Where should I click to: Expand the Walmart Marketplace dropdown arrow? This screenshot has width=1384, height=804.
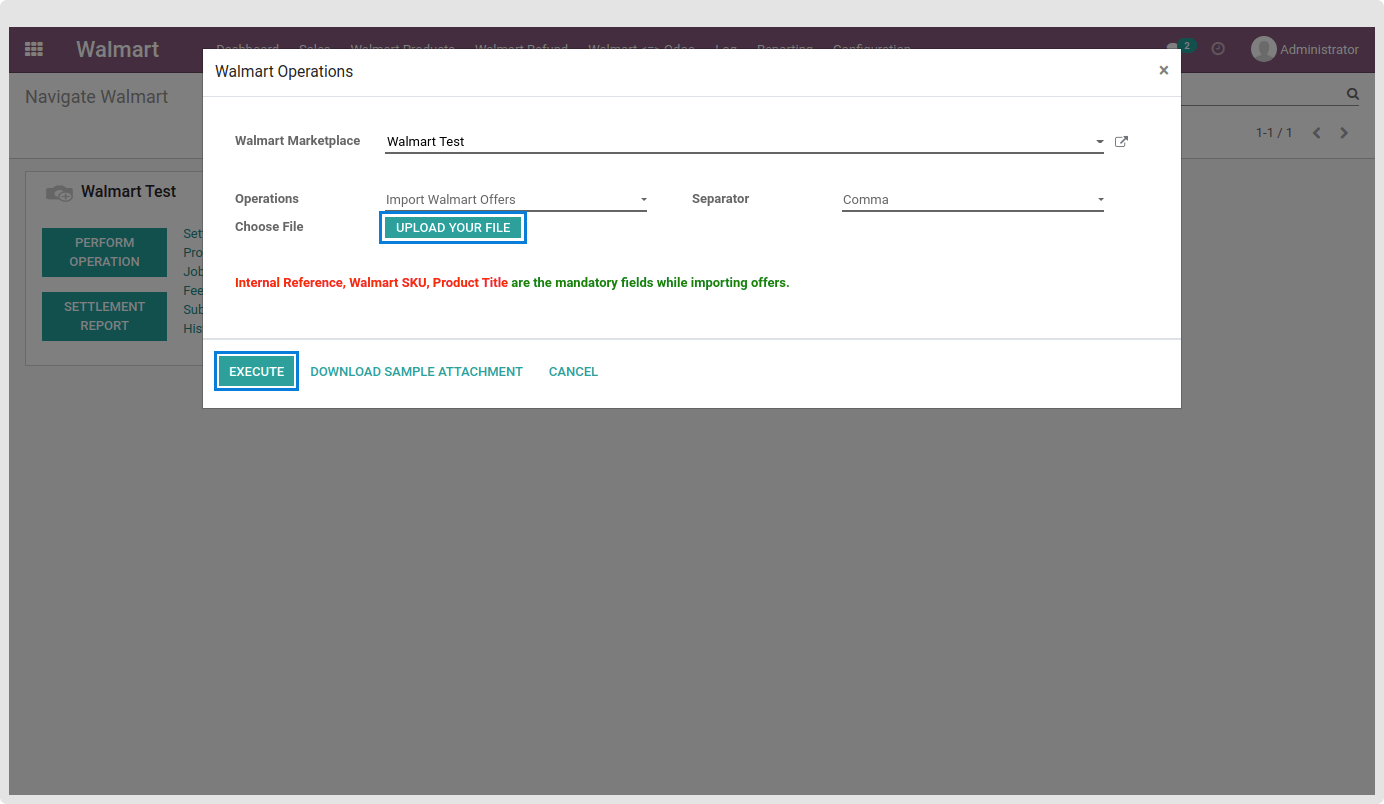1099,142
